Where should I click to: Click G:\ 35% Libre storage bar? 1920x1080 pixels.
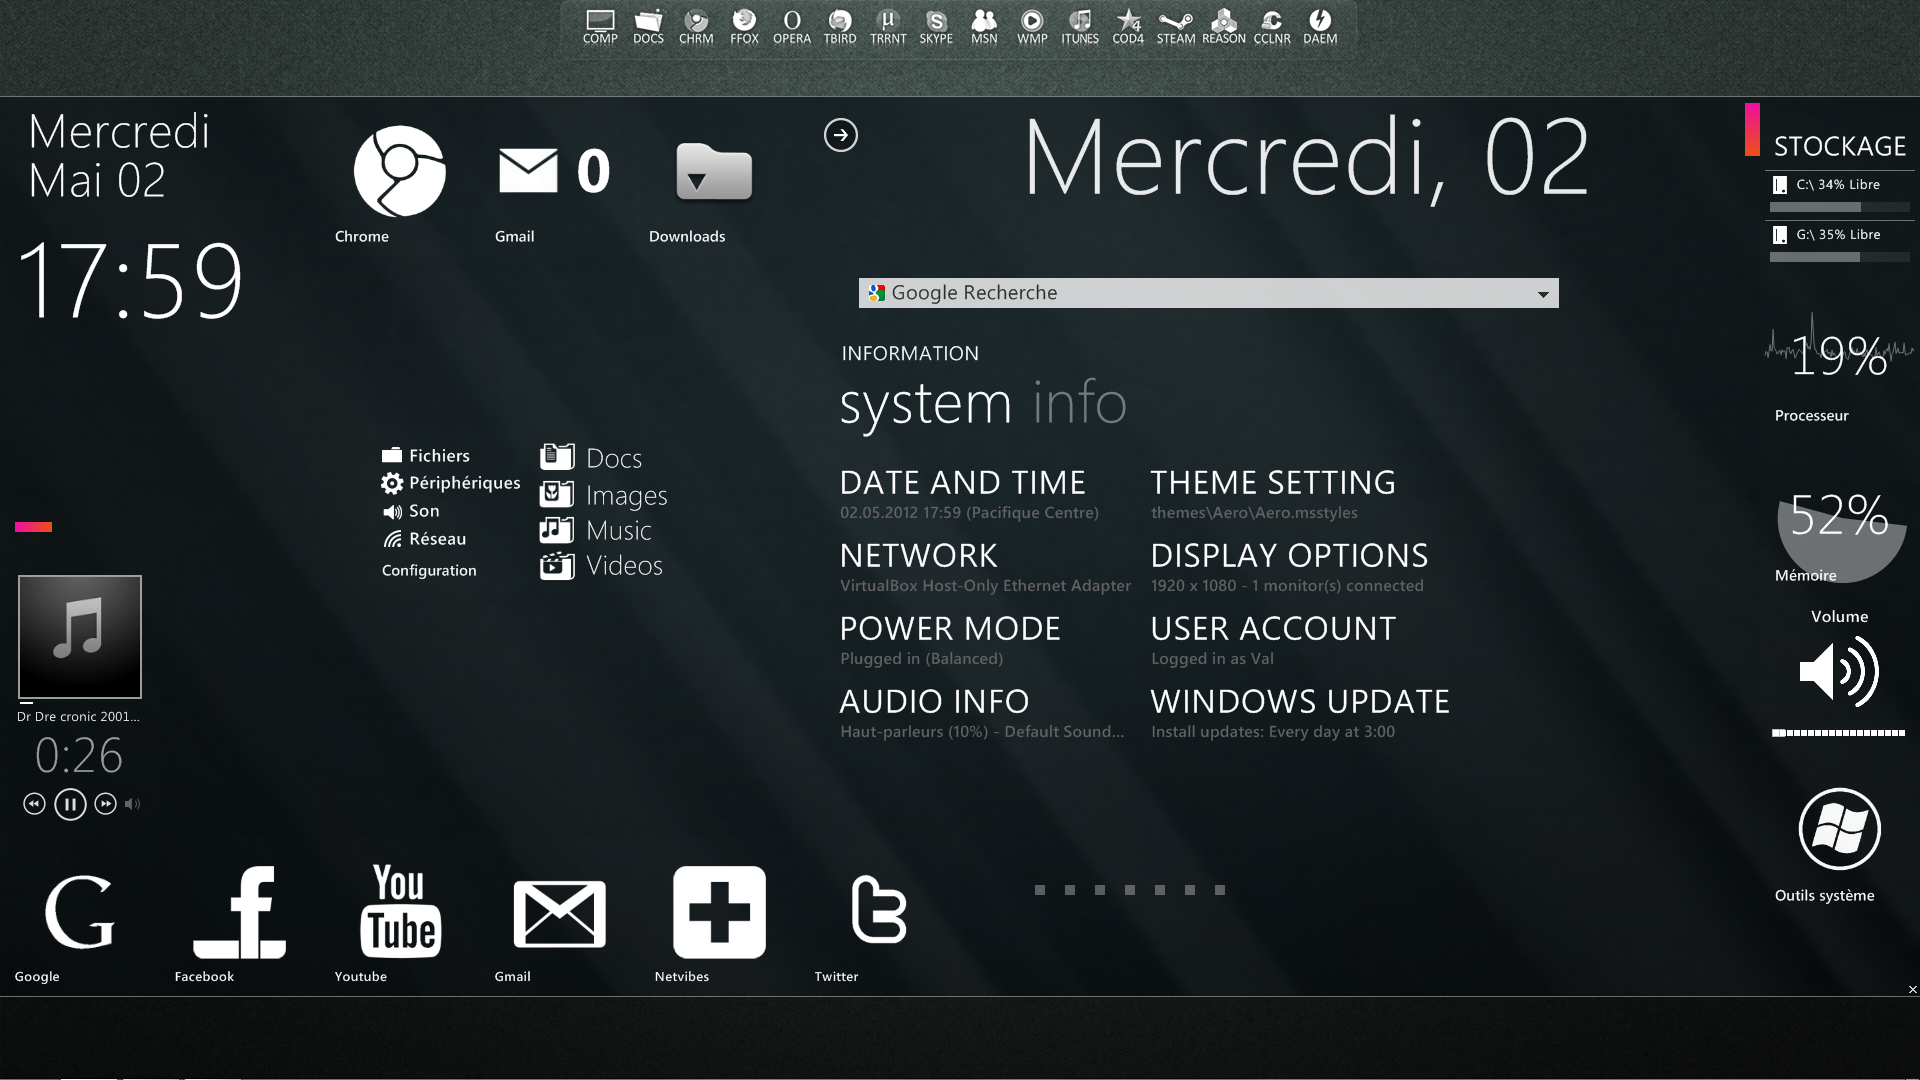pos(1839,257)
